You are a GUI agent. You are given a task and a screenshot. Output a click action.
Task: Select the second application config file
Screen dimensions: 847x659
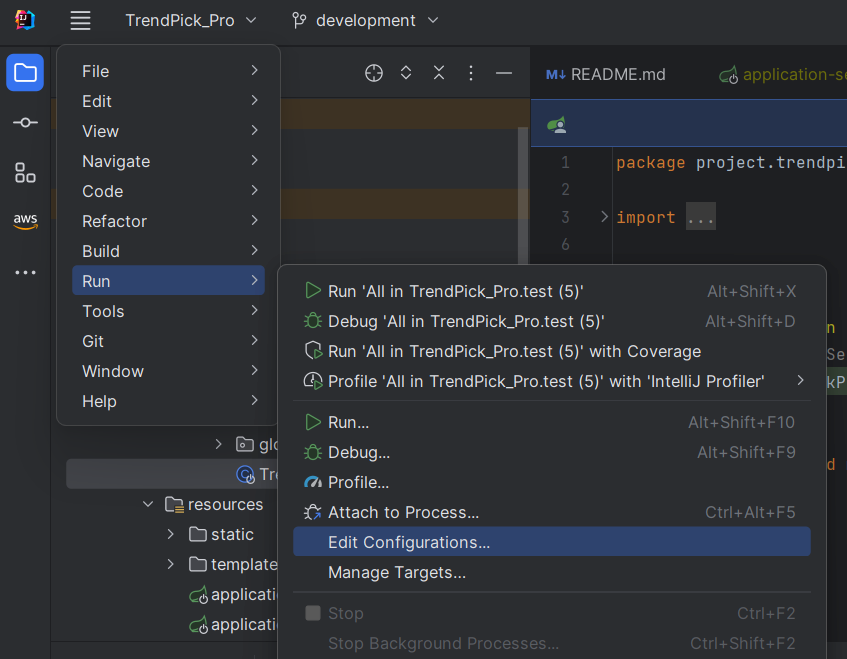click(233, 624)
